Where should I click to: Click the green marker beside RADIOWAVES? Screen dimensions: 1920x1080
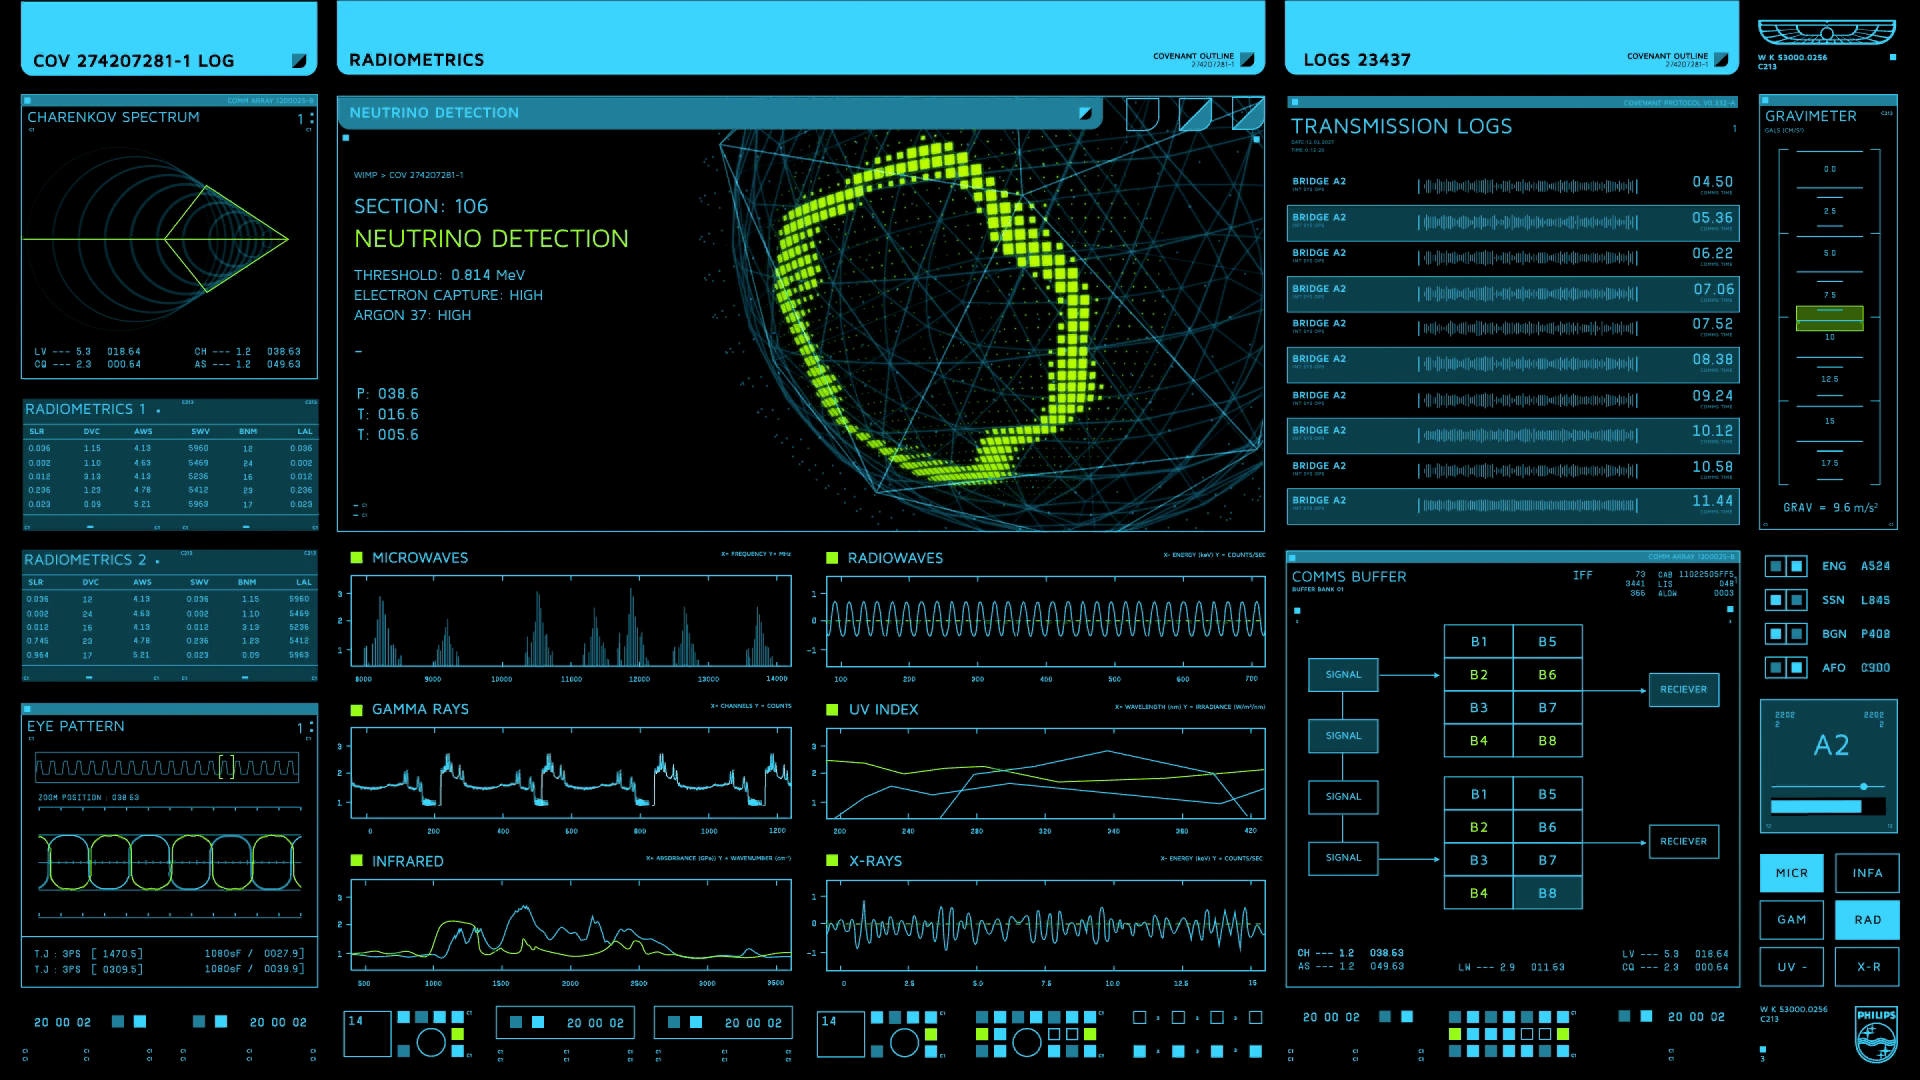832,557
